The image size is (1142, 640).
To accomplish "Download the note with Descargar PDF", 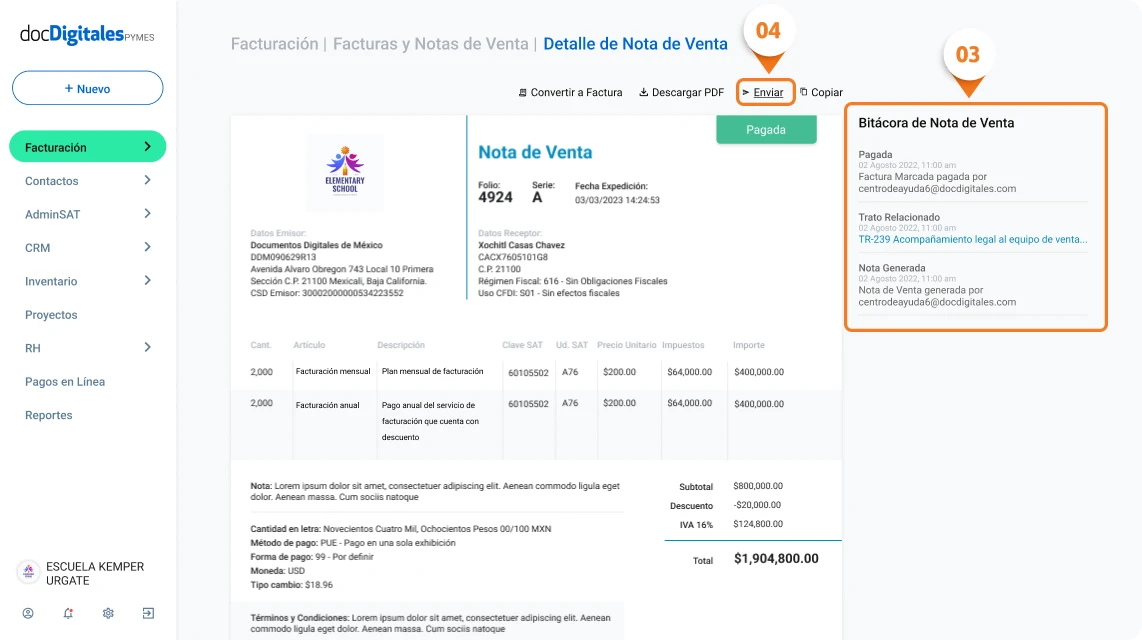I will pos(681,93).
